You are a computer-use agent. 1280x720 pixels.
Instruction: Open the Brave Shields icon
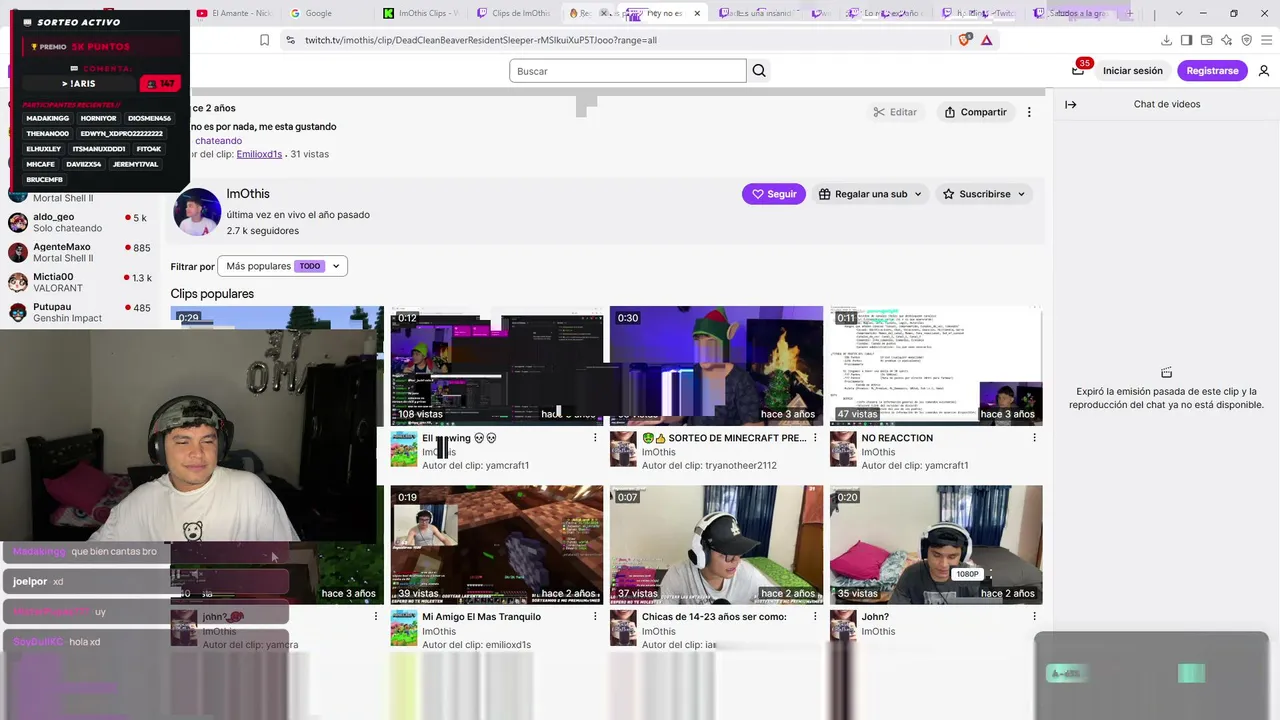[x=965, y=40]
